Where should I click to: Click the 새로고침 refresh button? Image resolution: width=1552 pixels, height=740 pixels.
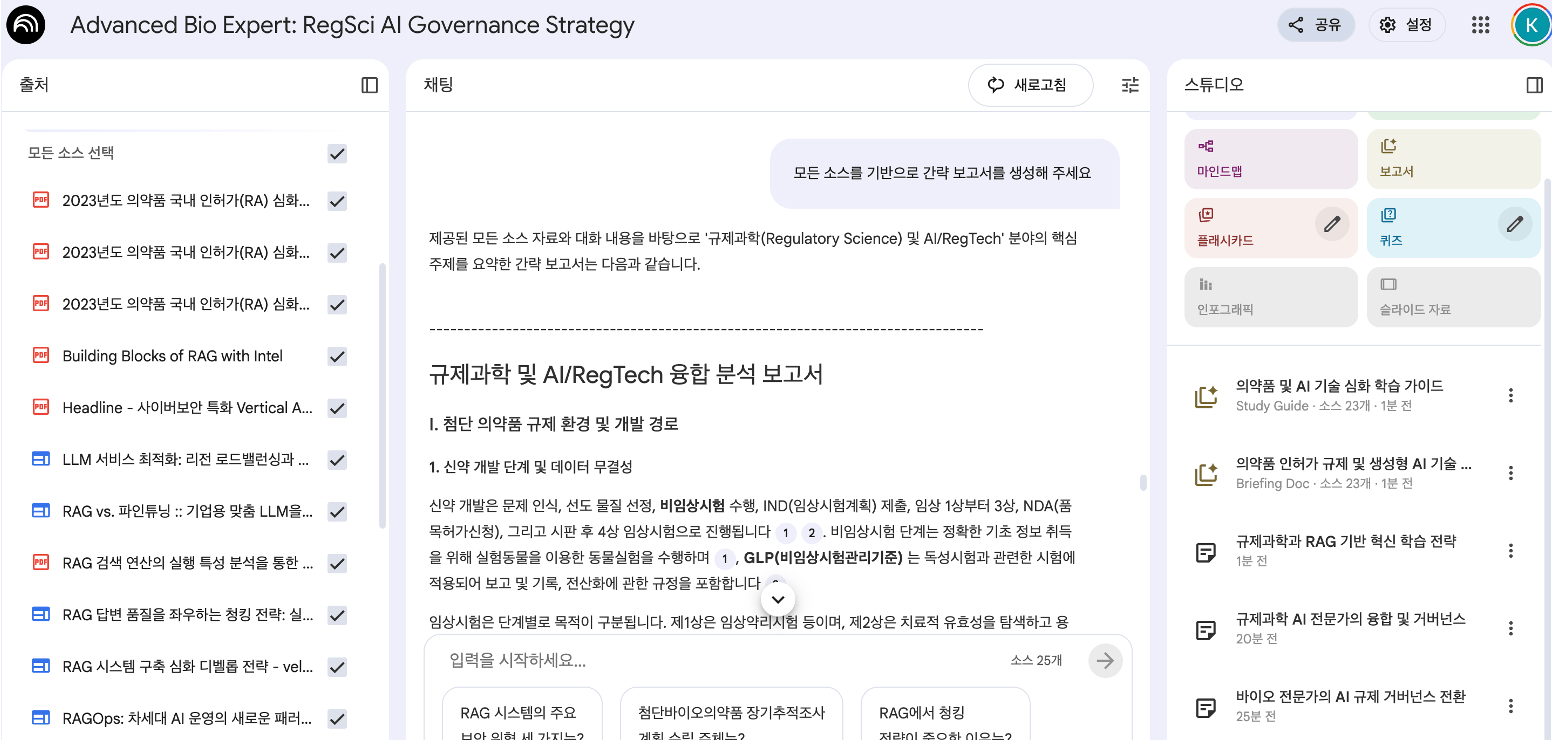1030,85
